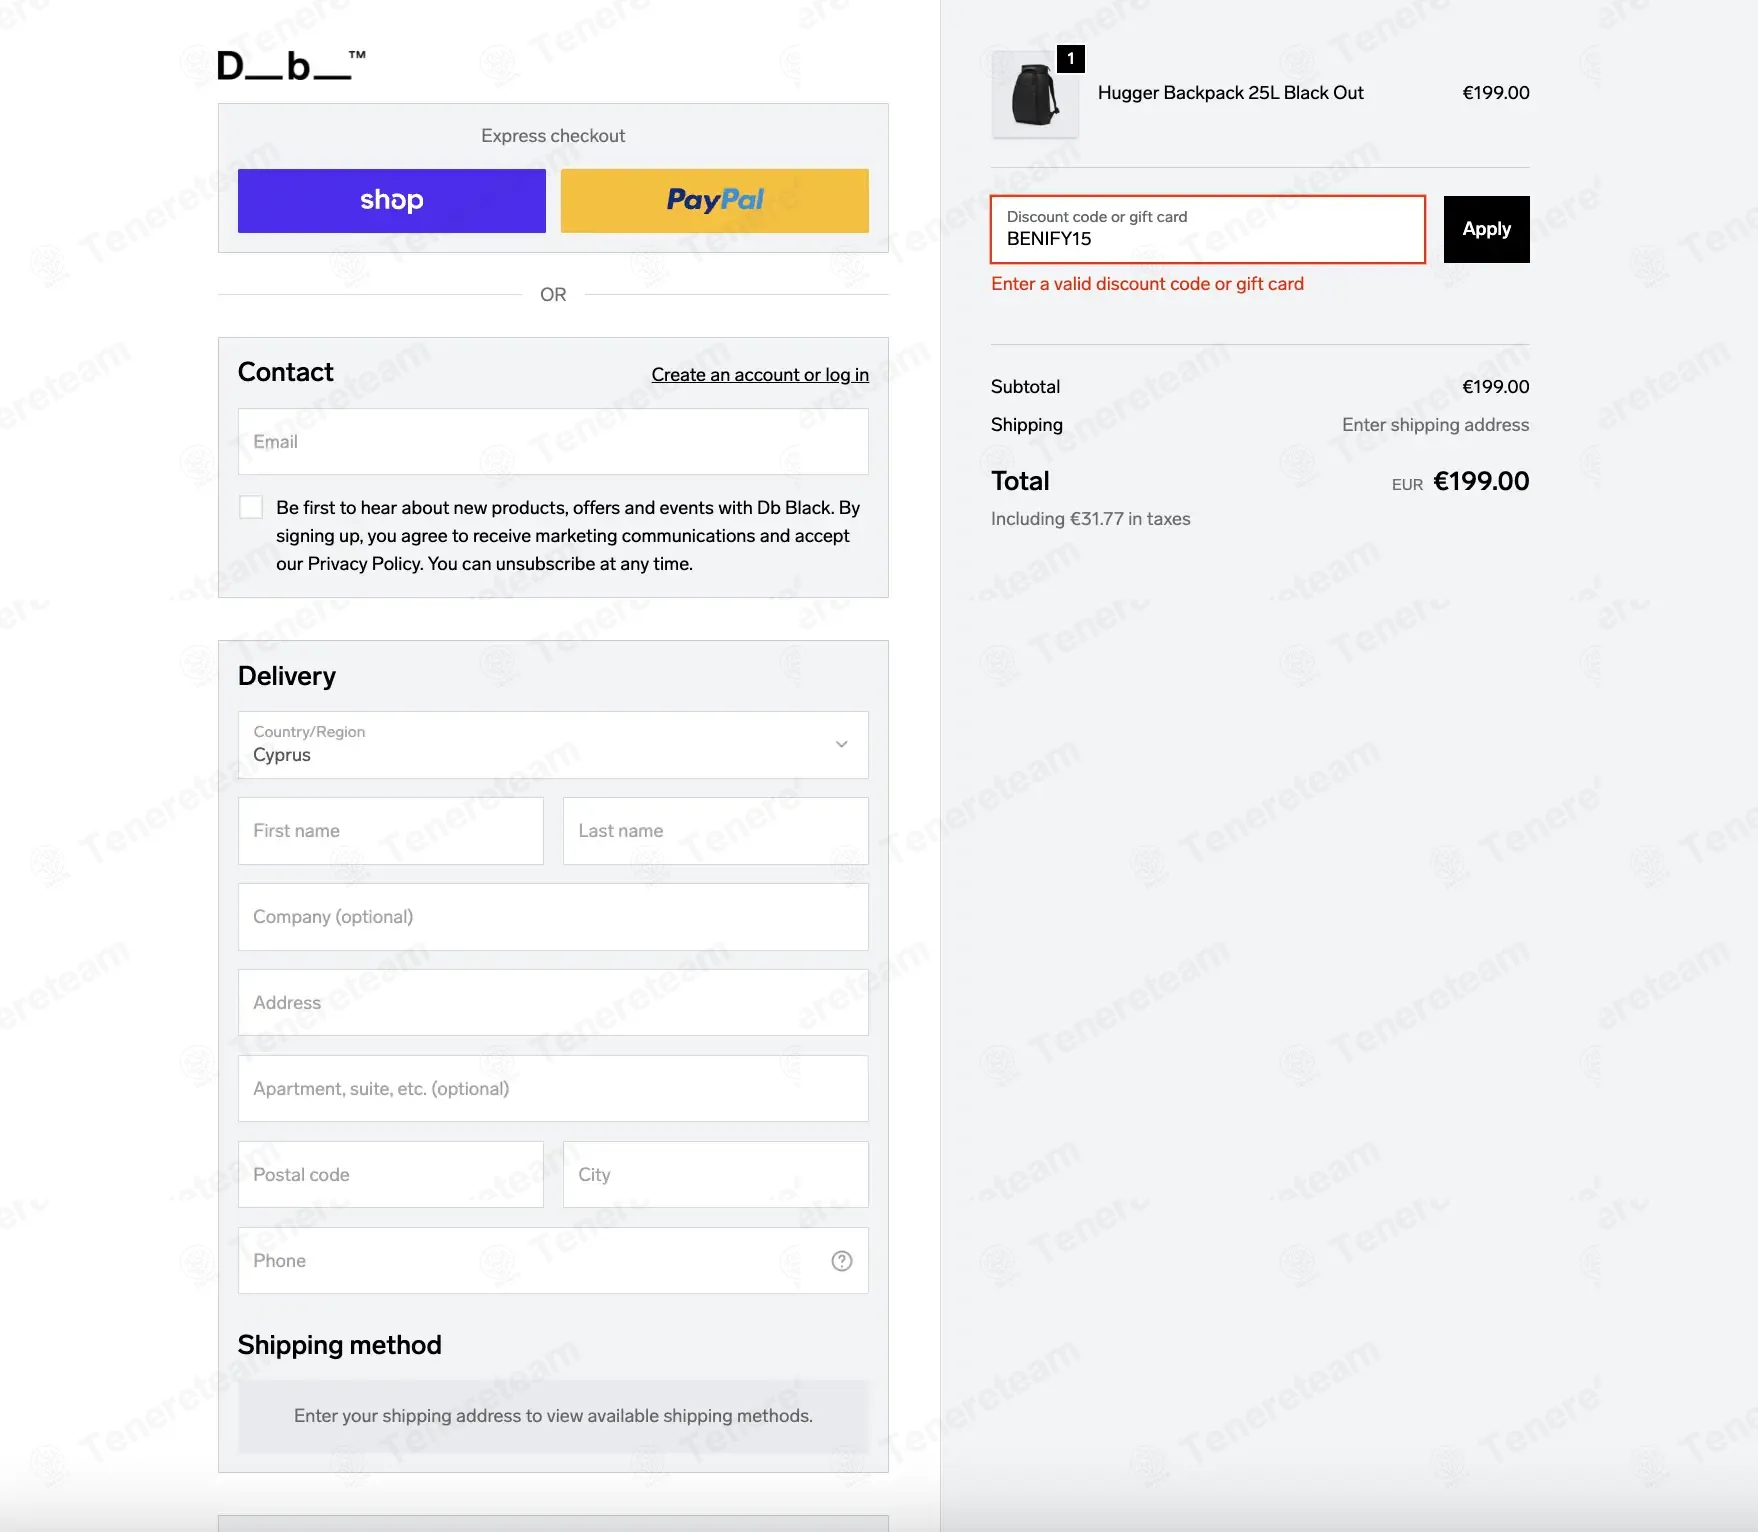
Task: Click the Email input field
Action: [x=553, y=442]
